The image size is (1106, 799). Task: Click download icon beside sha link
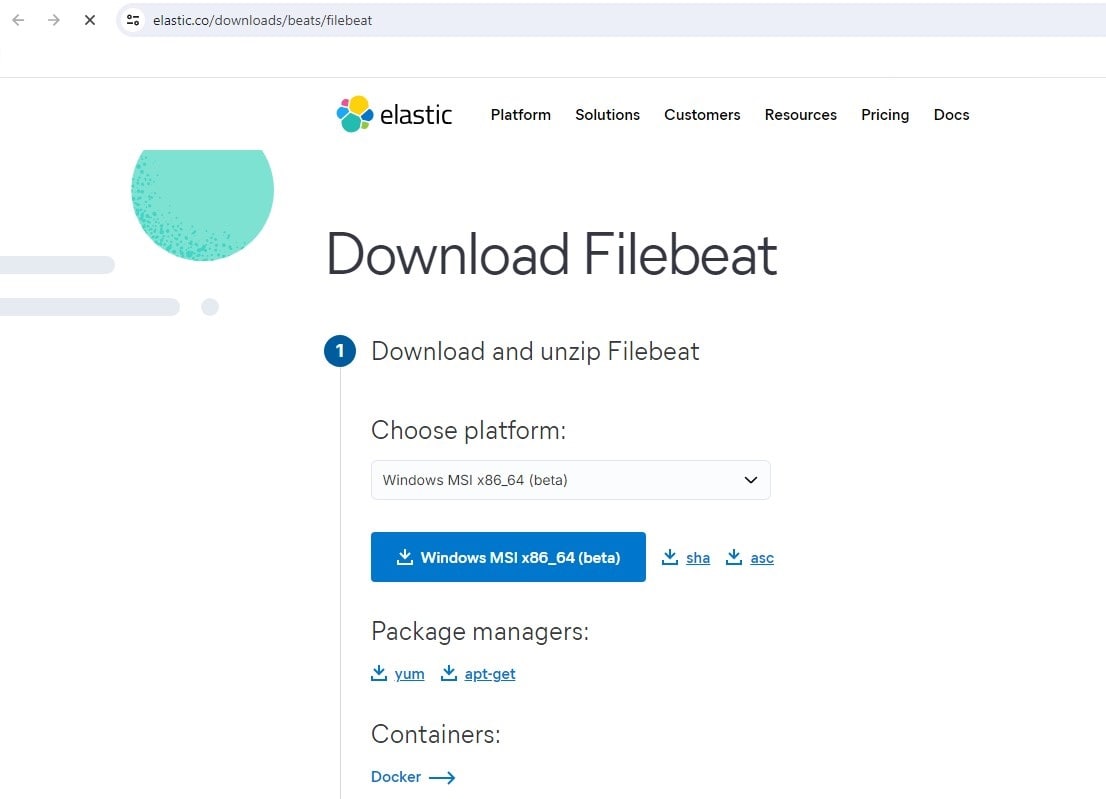point(670,557)
